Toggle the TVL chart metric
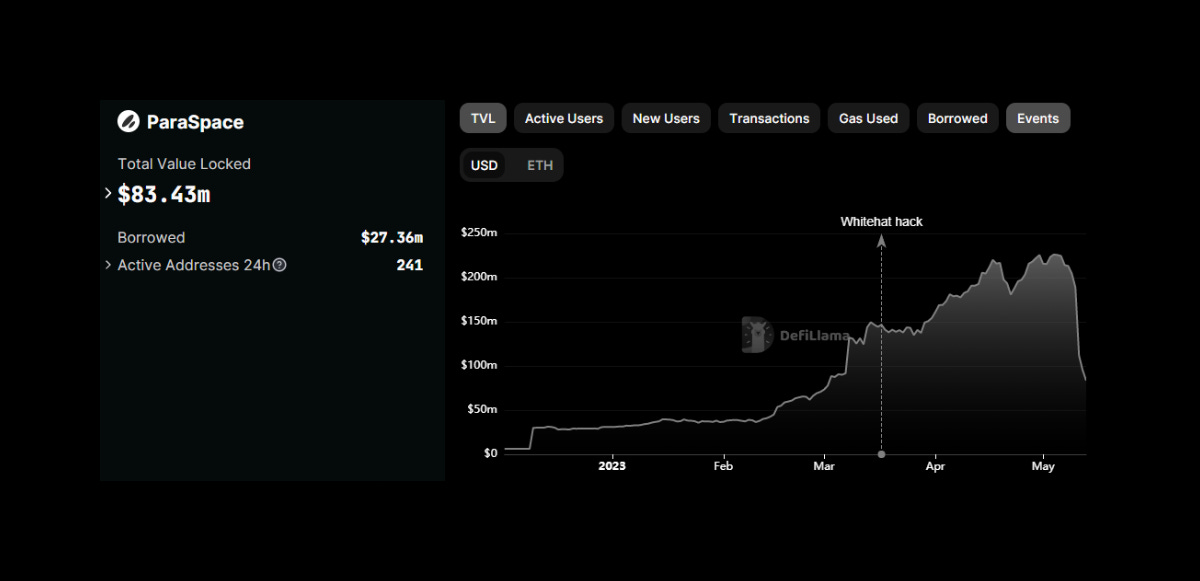The height and width of the screenshot is (581, 1200). click(x=484, y=118)
